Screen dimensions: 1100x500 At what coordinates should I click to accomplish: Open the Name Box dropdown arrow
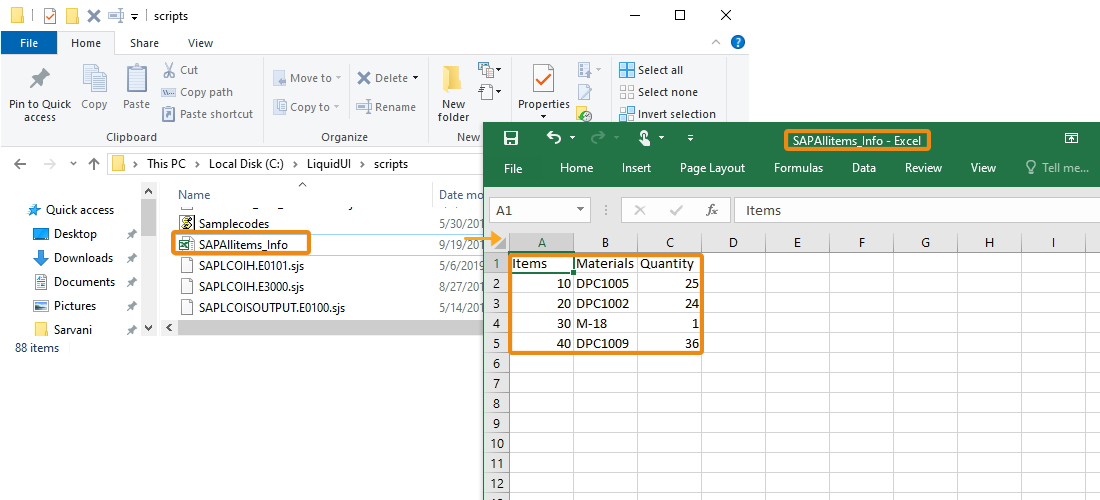coord(581,210)
